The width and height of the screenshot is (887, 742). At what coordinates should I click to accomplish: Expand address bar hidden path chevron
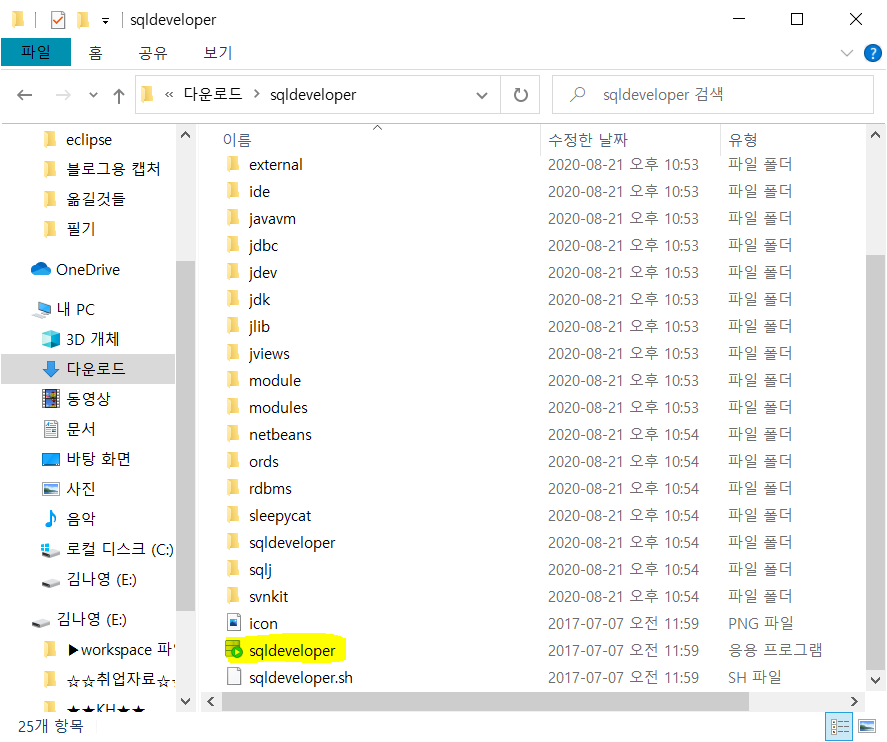coord(169,94)
